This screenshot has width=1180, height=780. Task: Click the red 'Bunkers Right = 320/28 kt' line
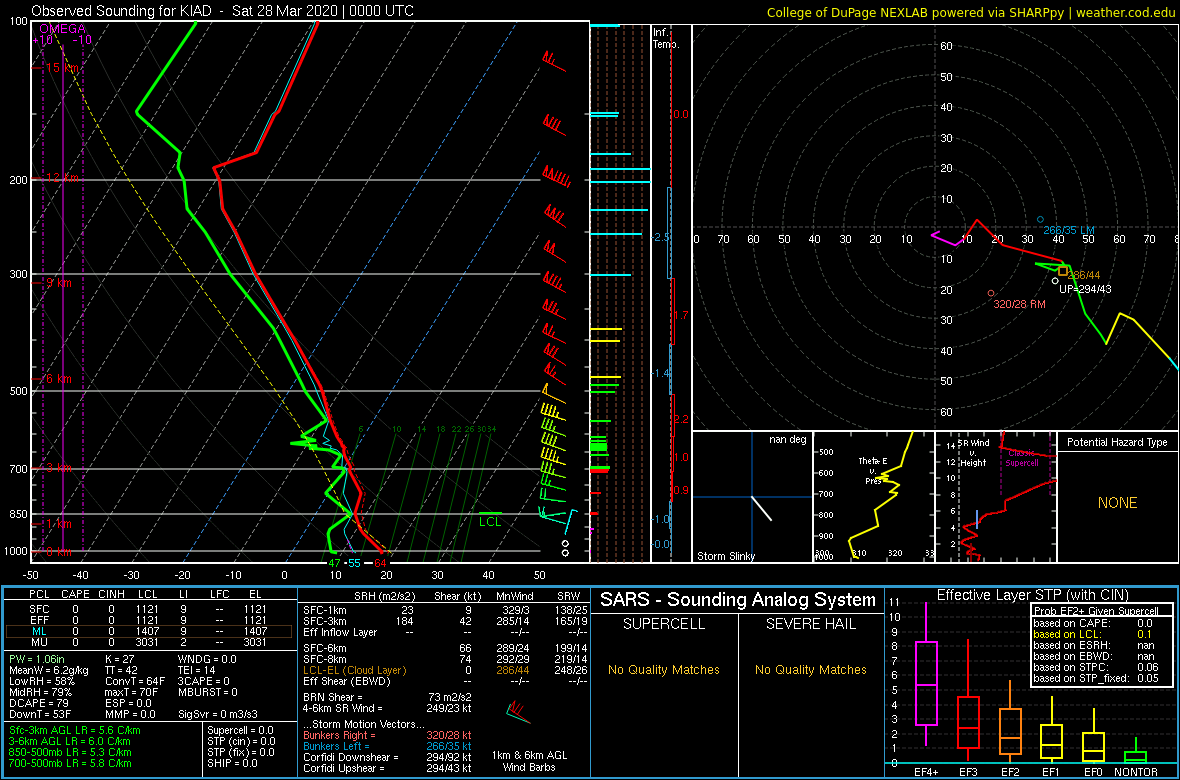[387, 734]
